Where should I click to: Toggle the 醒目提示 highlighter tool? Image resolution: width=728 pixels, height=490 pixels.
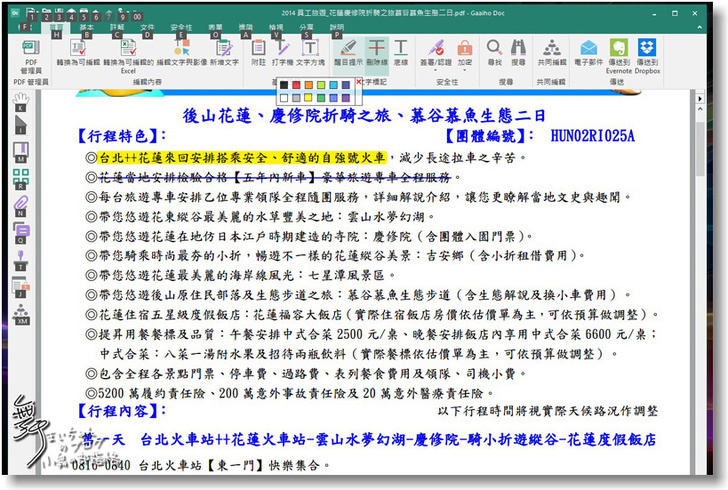[x=348, y=52]
